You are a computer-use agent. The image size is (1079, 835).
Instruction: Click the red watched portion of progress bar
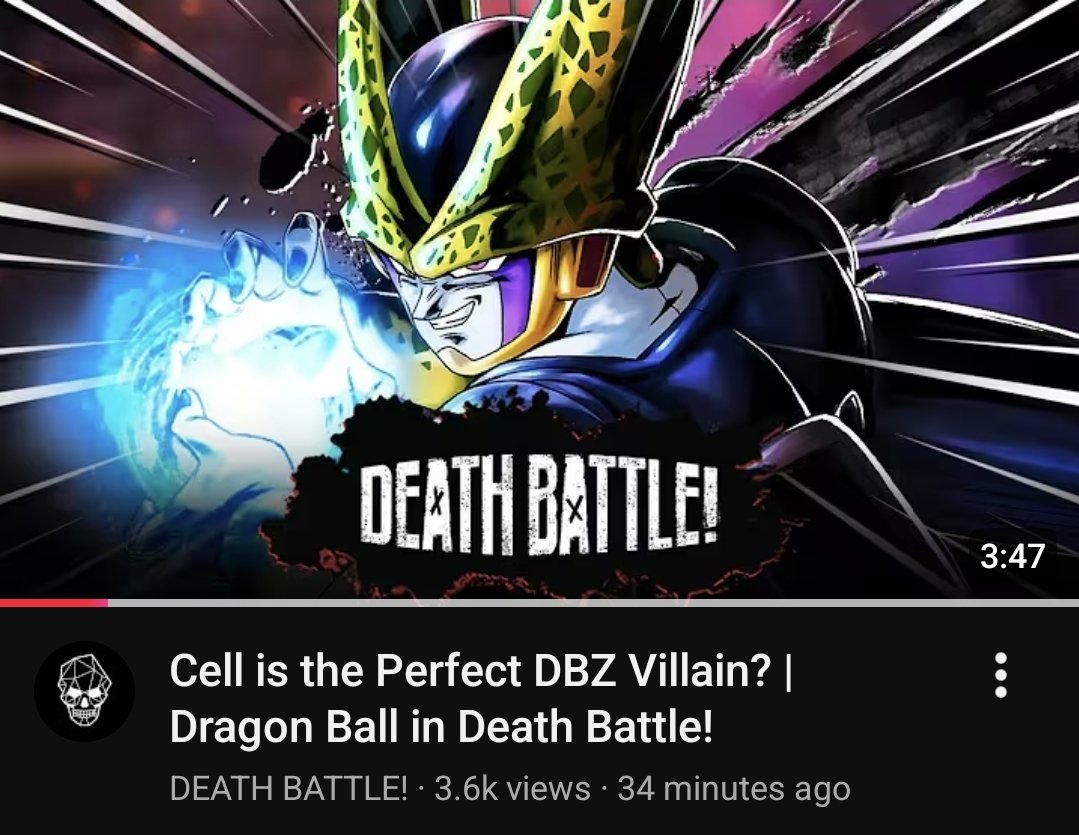tap(54, 602)
